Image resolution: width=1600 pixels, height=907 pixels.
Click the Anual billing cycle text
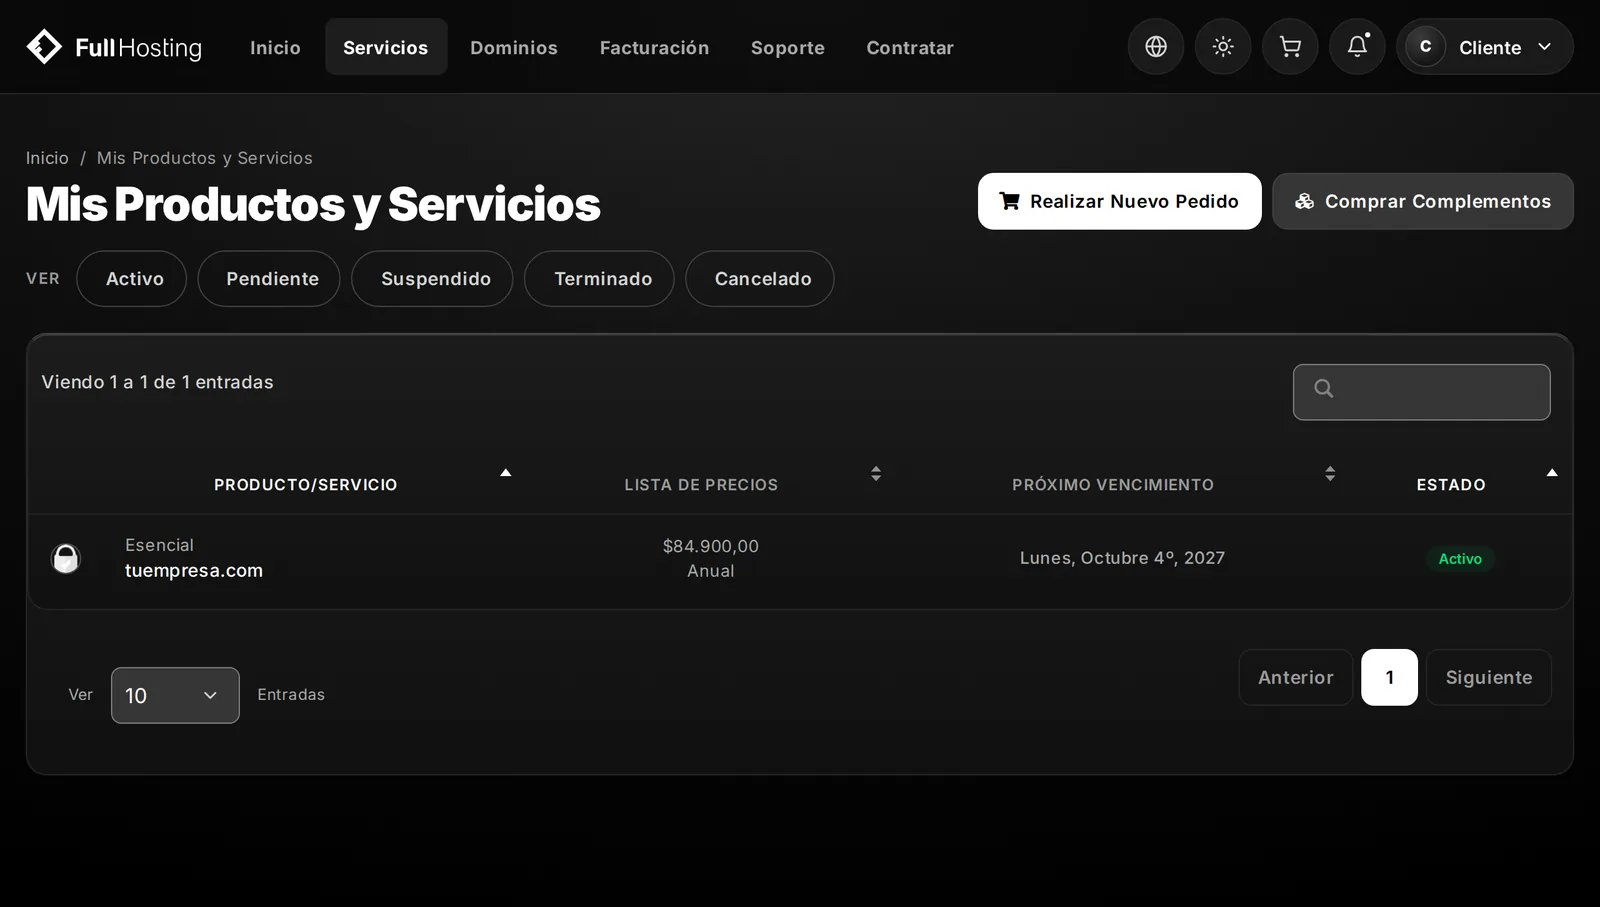pyautogui.click(x=711, y=571)
